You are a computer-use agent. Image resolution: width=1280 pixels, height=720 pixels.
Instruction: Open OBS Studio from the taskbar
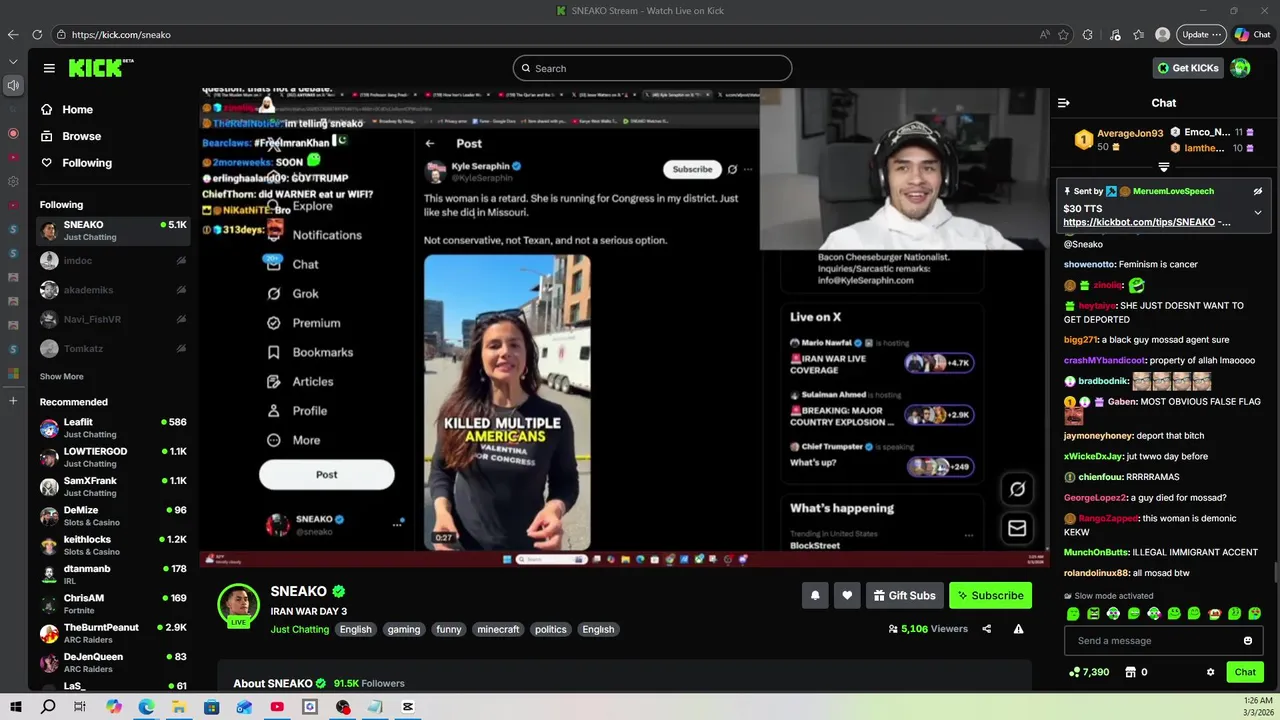[343, 707]
